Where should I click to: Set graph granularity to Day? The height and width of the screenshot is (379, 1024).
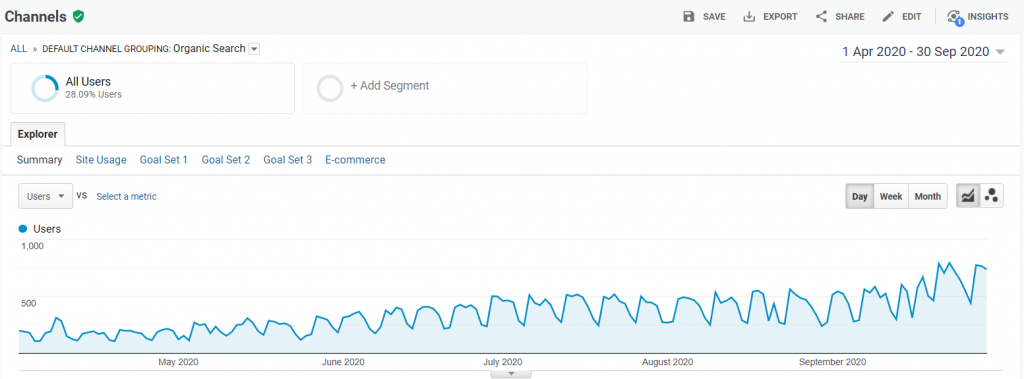click(x=859, y=196)
